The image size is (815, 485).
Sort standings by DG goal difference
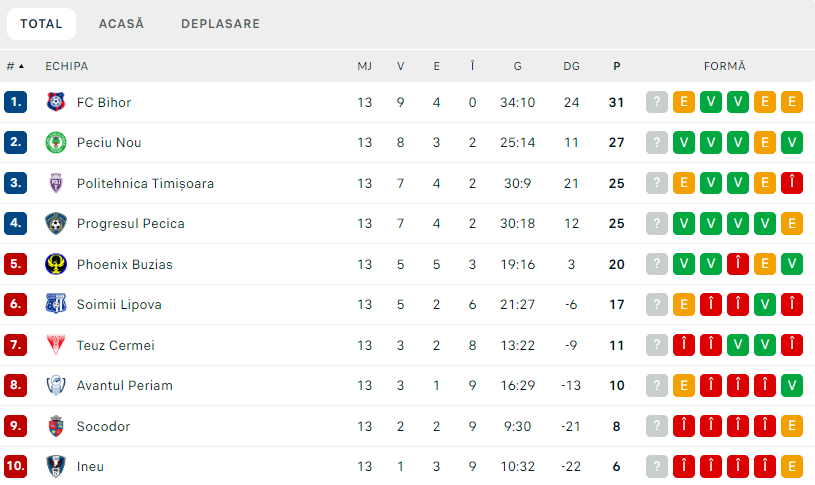click(x=571, y=66)
